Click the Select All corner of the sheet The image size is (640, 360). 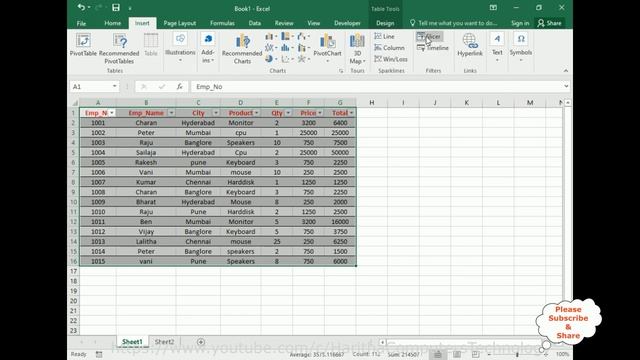74,102
